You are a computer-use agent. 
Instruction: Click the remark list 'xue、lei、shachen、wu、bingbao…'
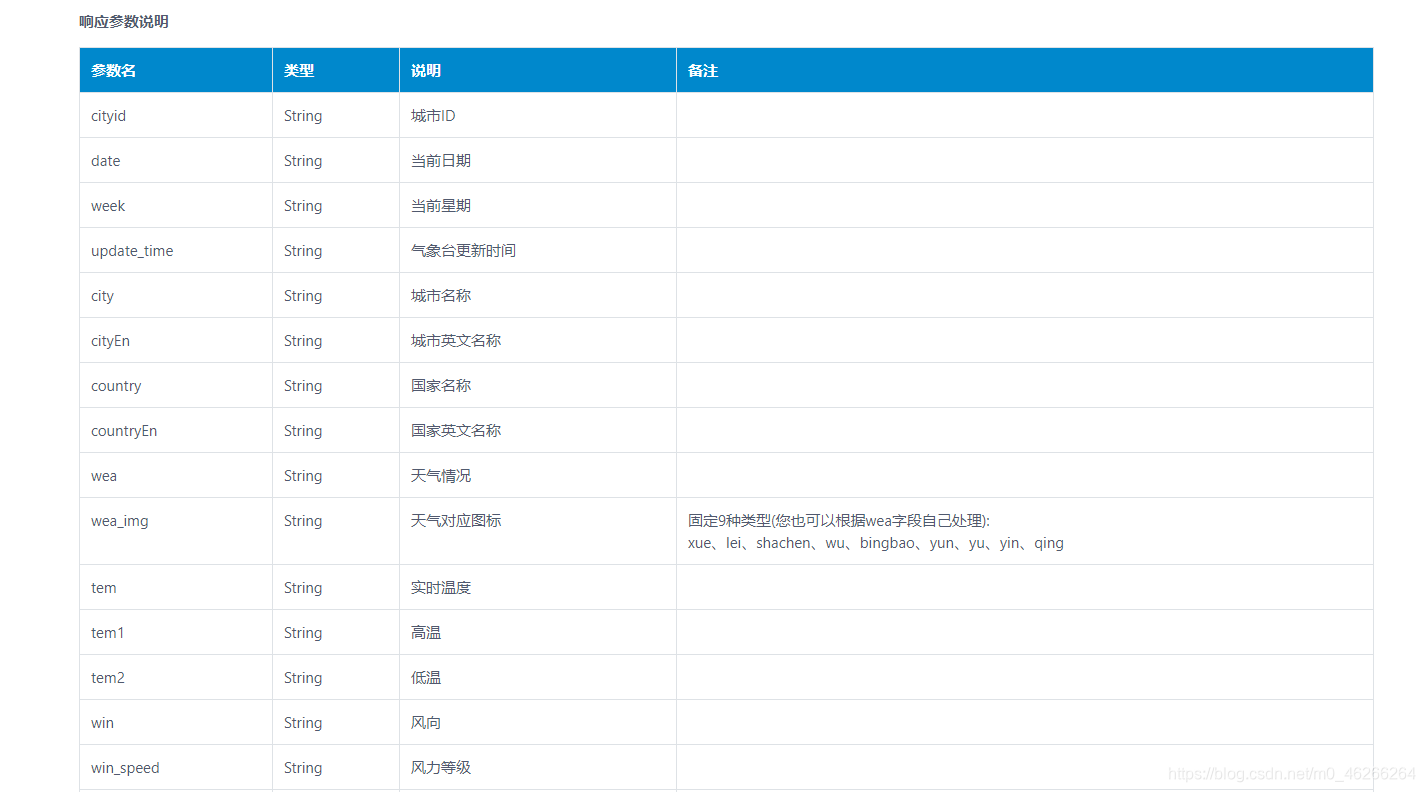point(876,543)
